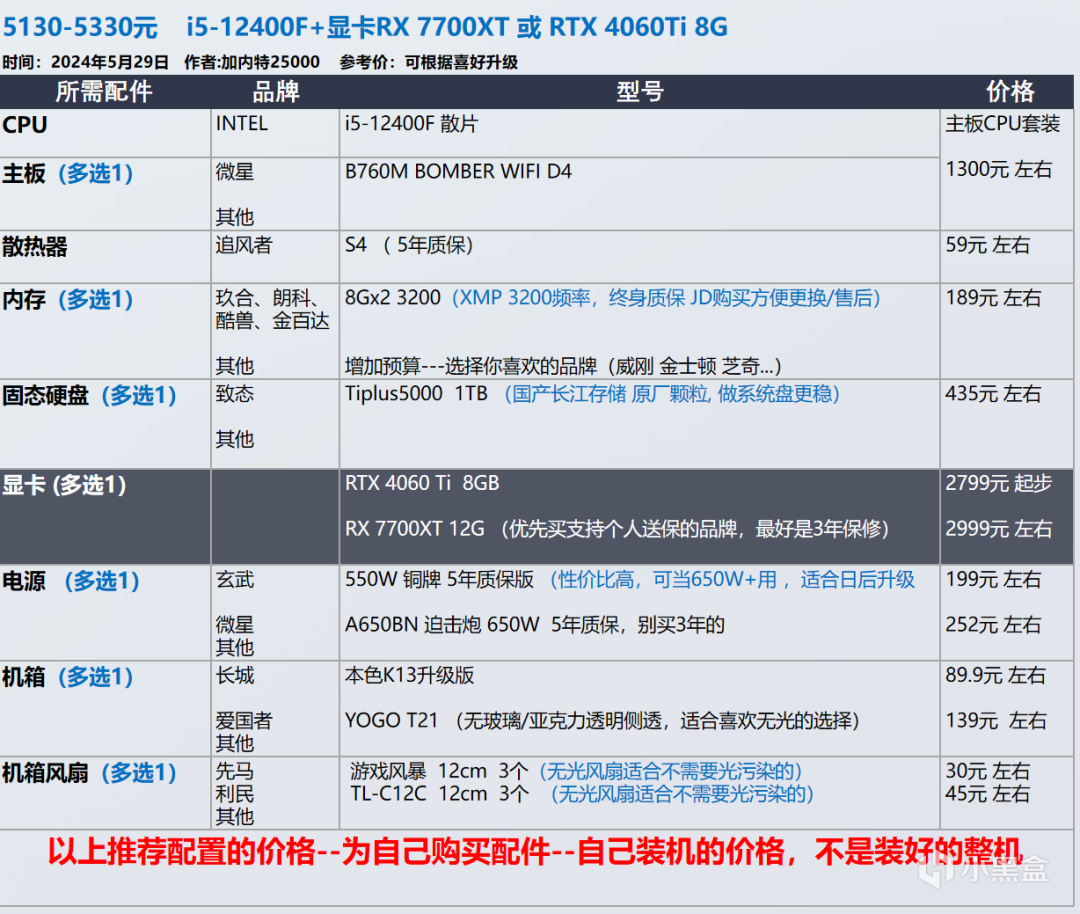Screen dimensions: 1080x914
Task: Click the 'B760M BOMBER WIFI D4' model
Action: pyautogui.click(x=458, y=171)
